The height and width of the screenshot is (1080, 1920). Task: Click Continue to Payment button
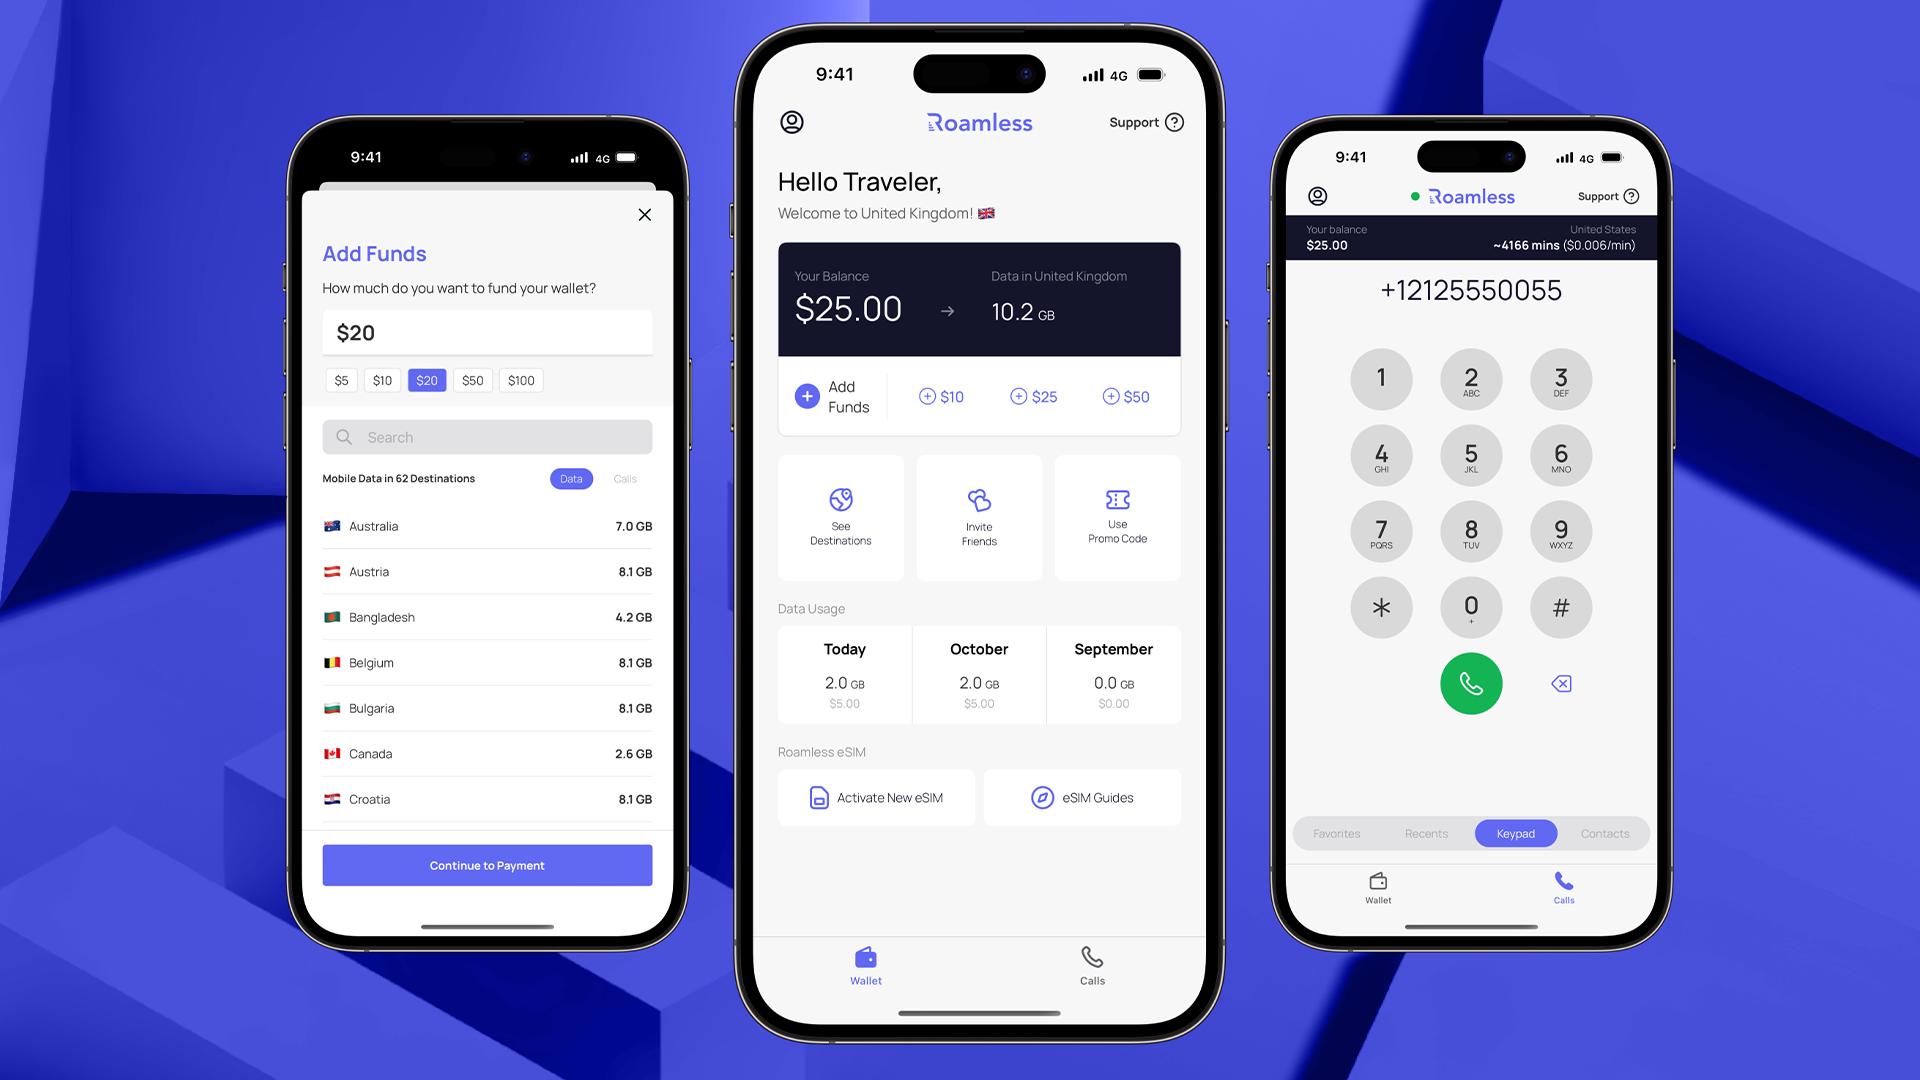pos(487,865)
